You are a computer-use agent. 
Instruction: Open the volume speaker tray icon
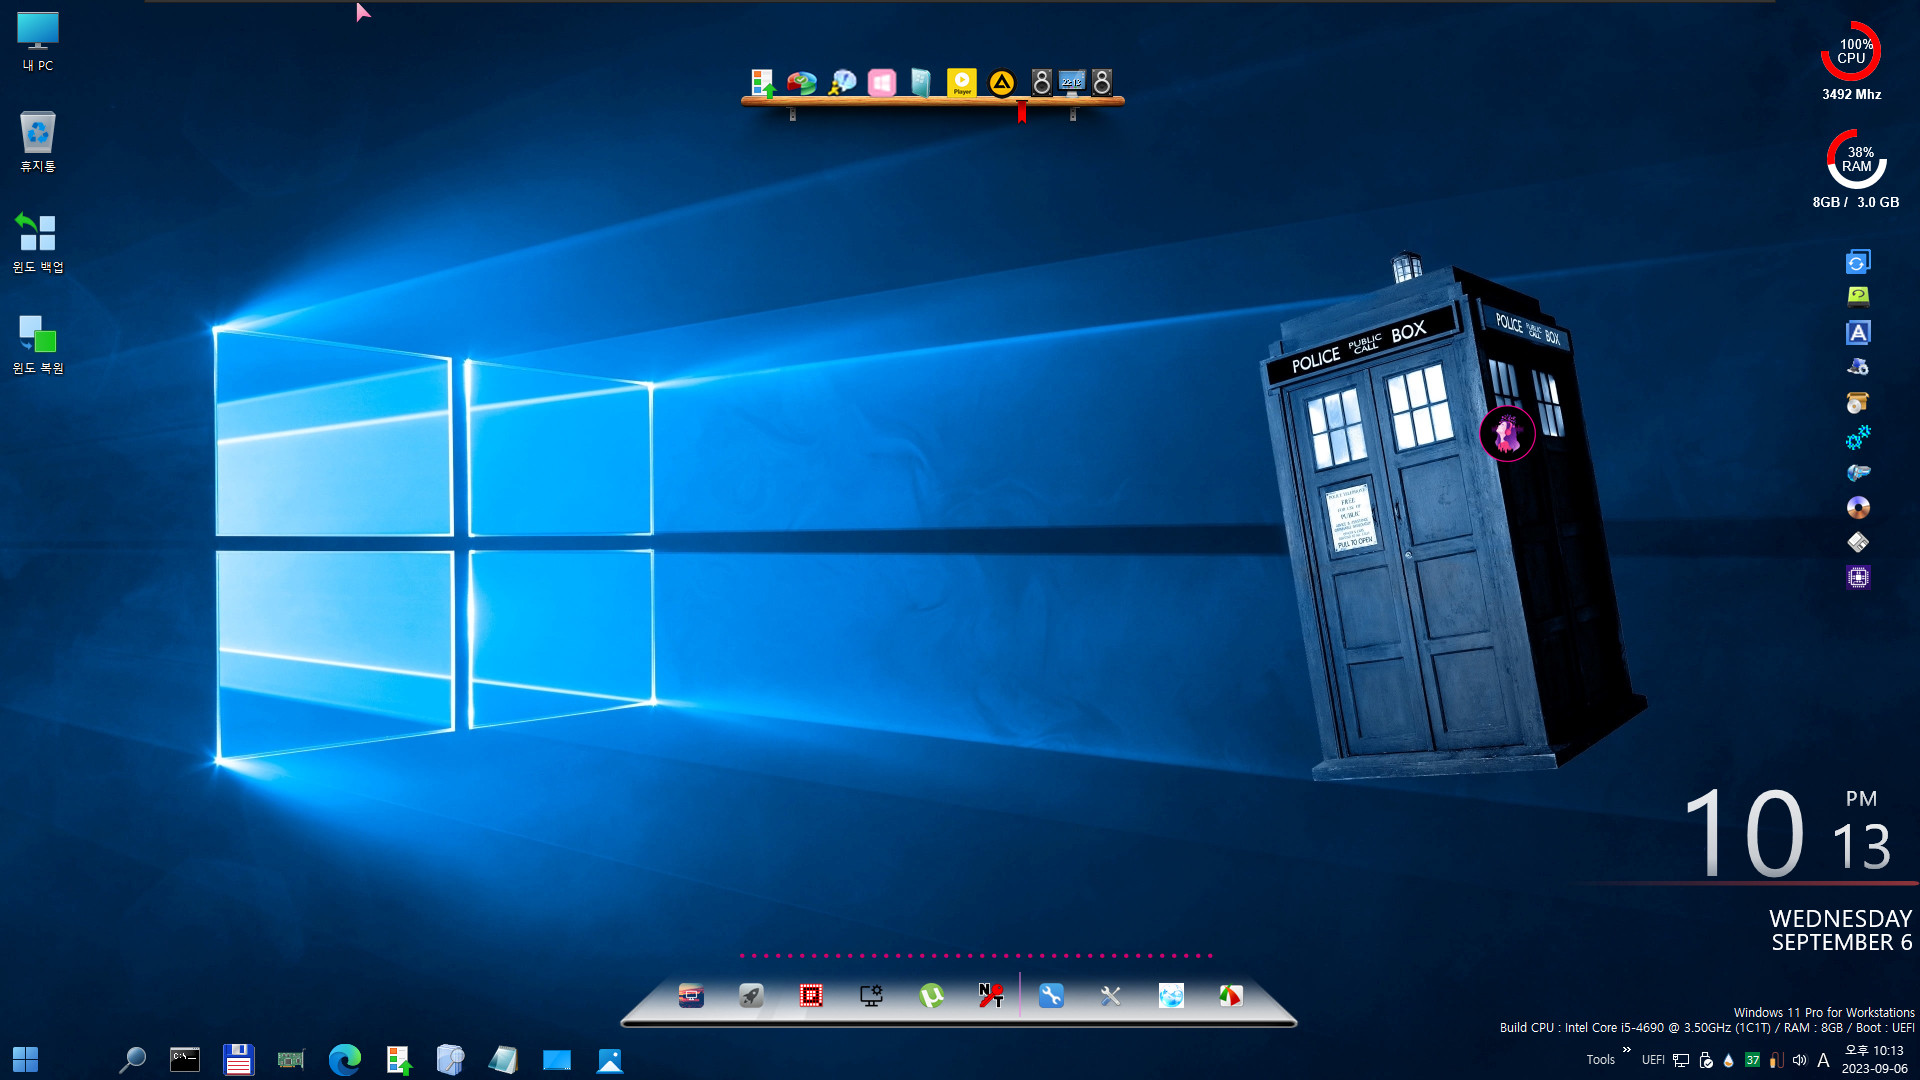(x=1800, y=1060)
